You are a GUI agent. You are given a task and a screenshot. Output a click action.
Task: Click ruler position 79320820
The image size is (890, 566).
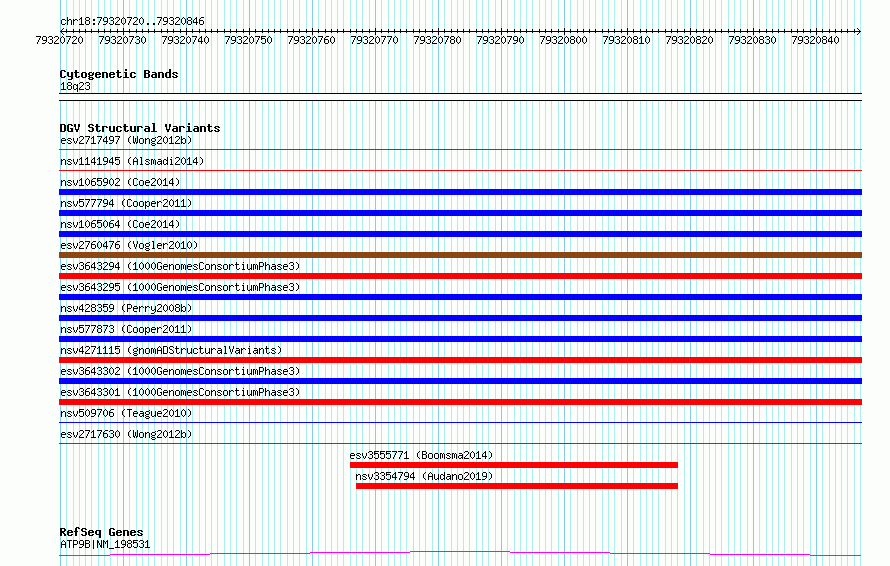click(x=689, y=40)
